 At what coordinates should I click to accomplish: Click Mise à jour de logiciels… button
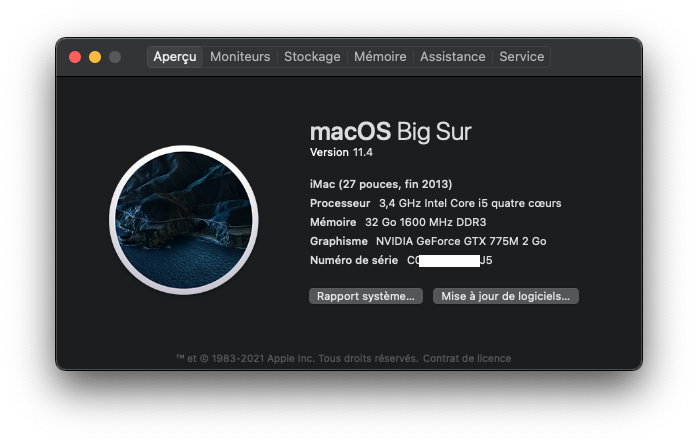click(506, 296)
